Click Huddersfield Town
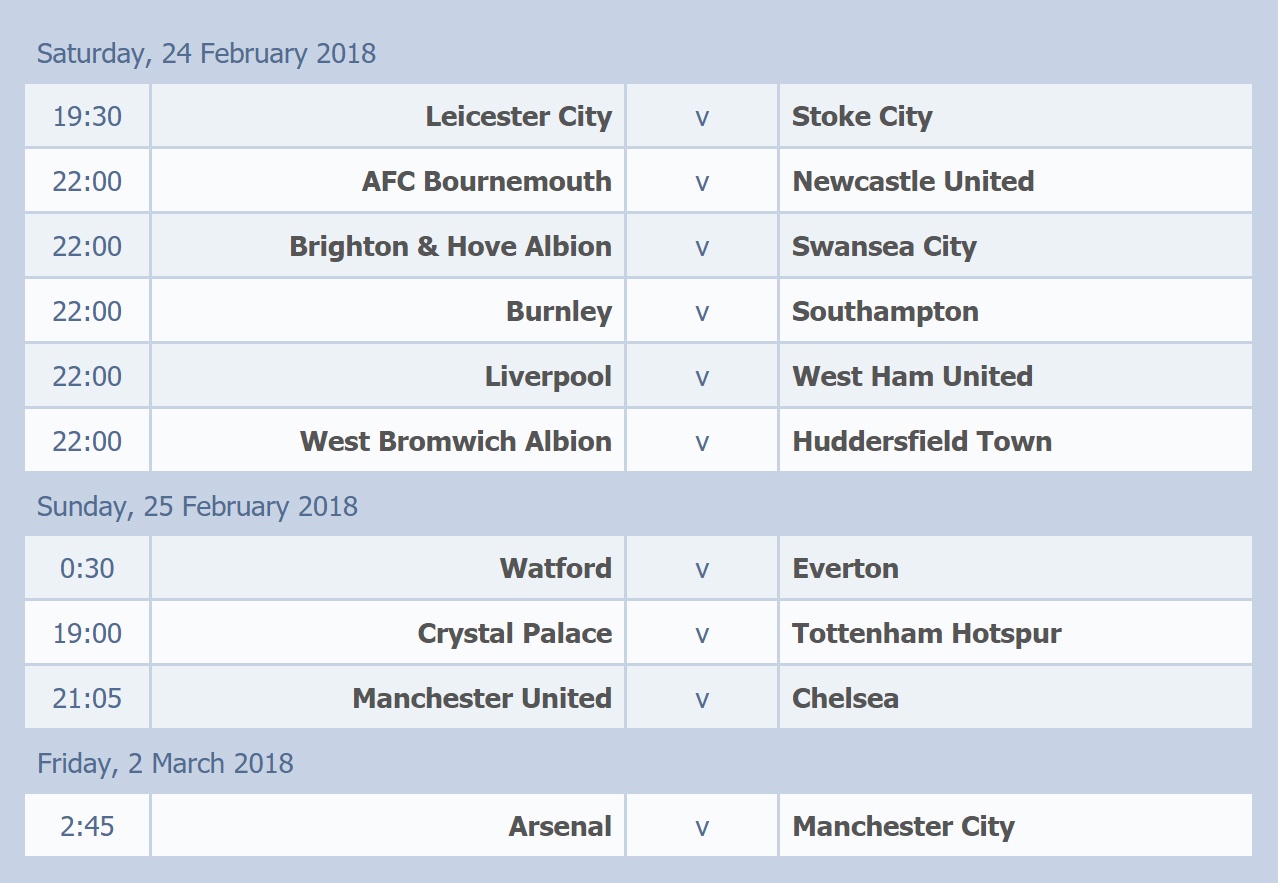 pyautogui.click(x=922, y=441)
